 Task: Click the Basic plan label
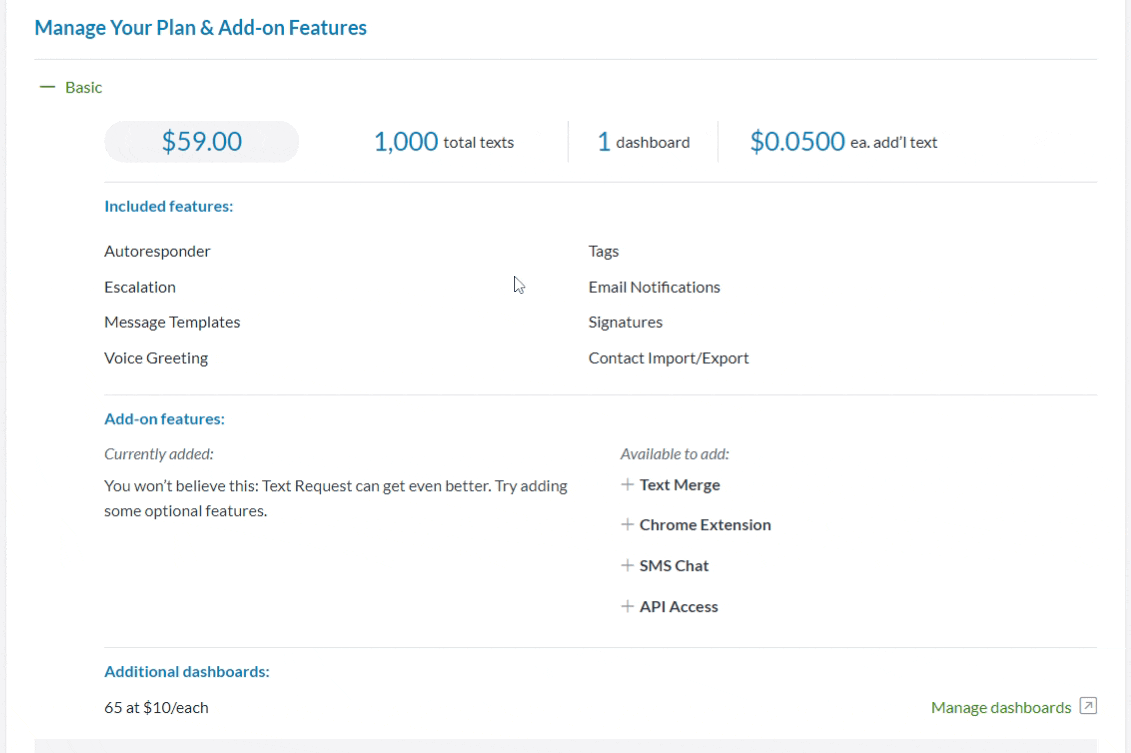(83, 88)
